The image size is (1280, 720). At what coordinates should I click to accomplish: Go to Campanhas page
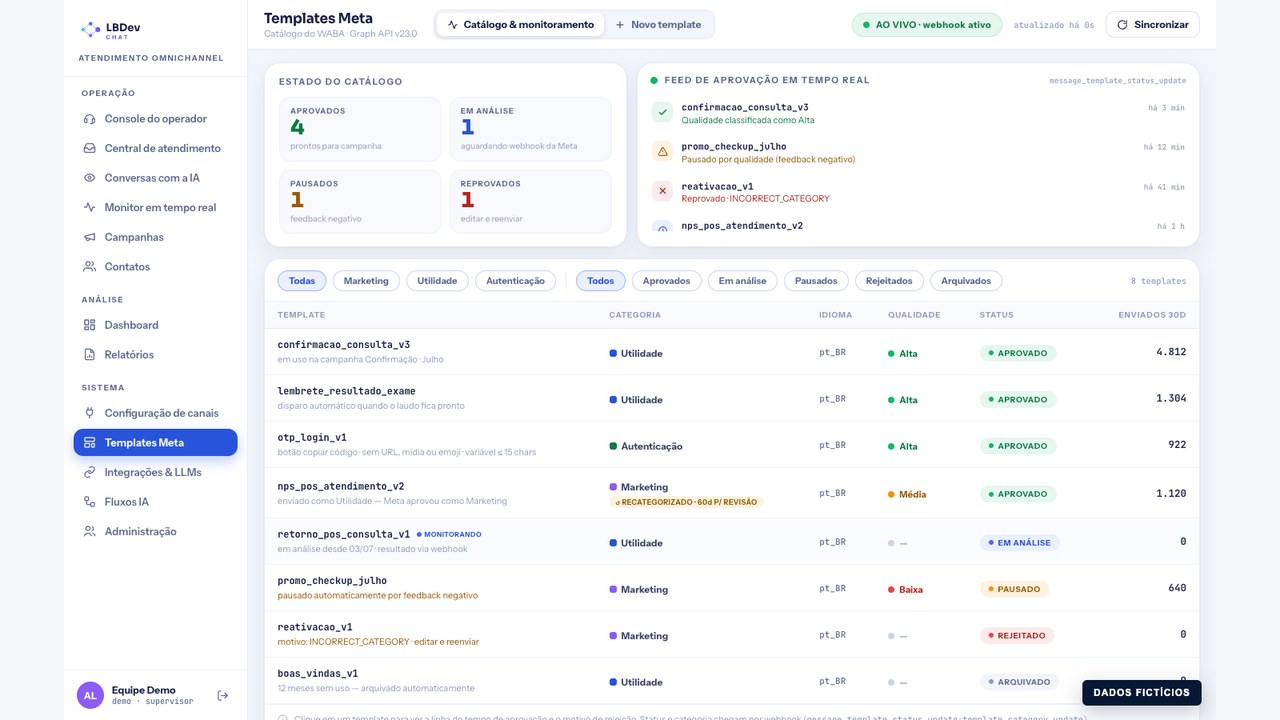(155, 237)
